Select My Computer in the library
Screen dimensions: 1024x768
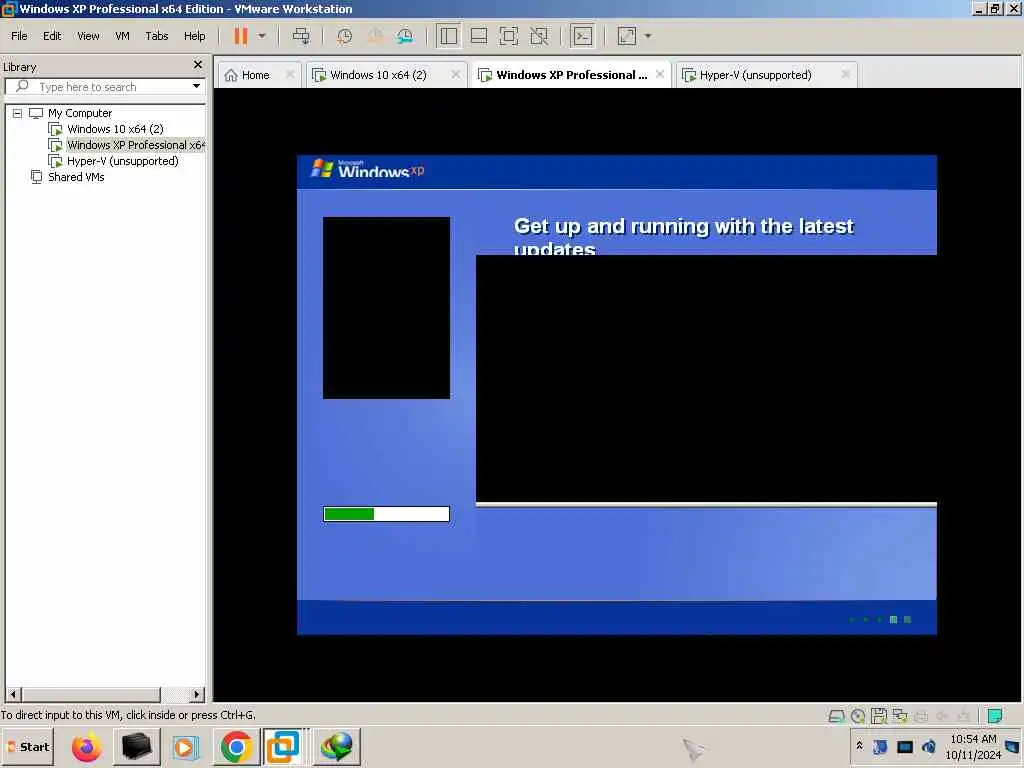[80, 113]
